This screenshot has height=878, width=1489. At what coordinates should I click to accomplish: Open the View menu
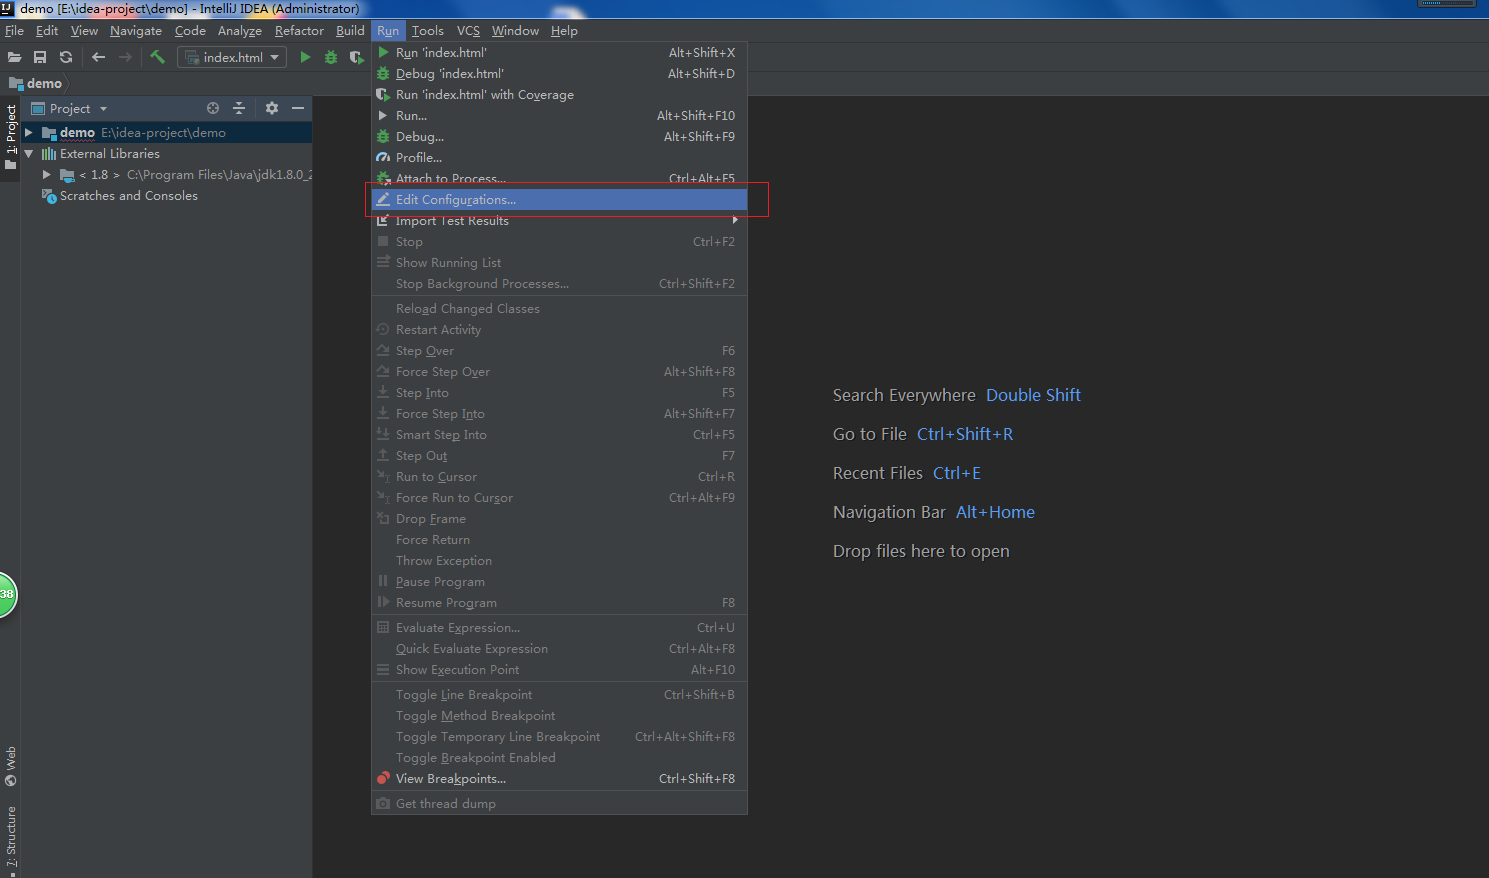click(x=84, y=30)
